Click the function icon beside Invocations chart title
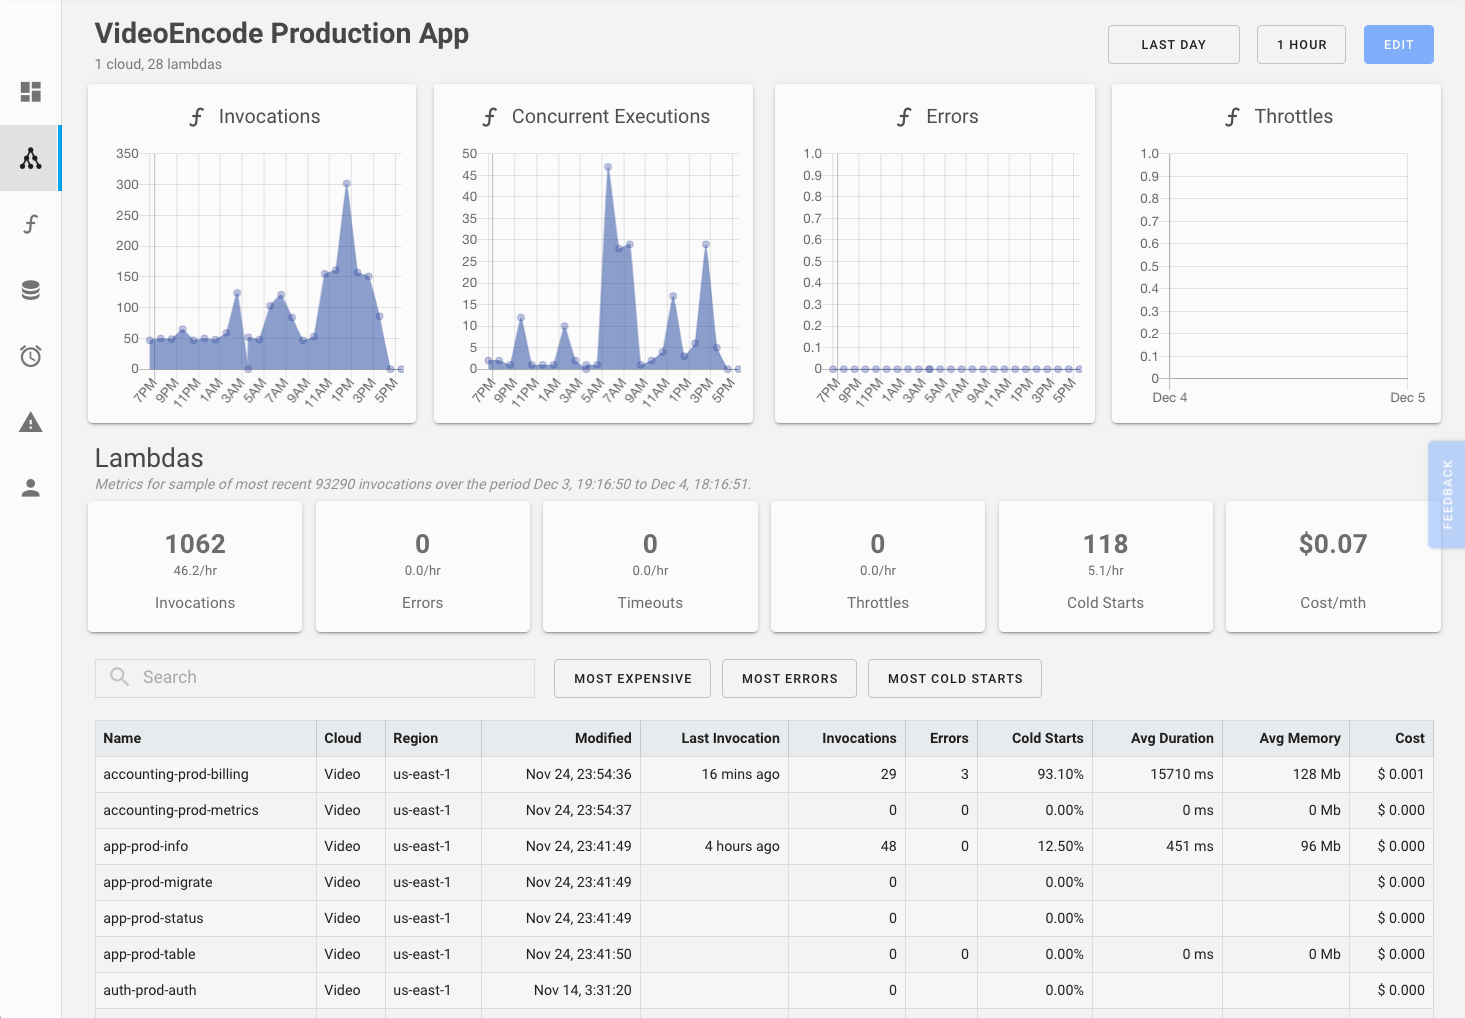This screenshot has height=1018, width=1465. pos(197,117)
